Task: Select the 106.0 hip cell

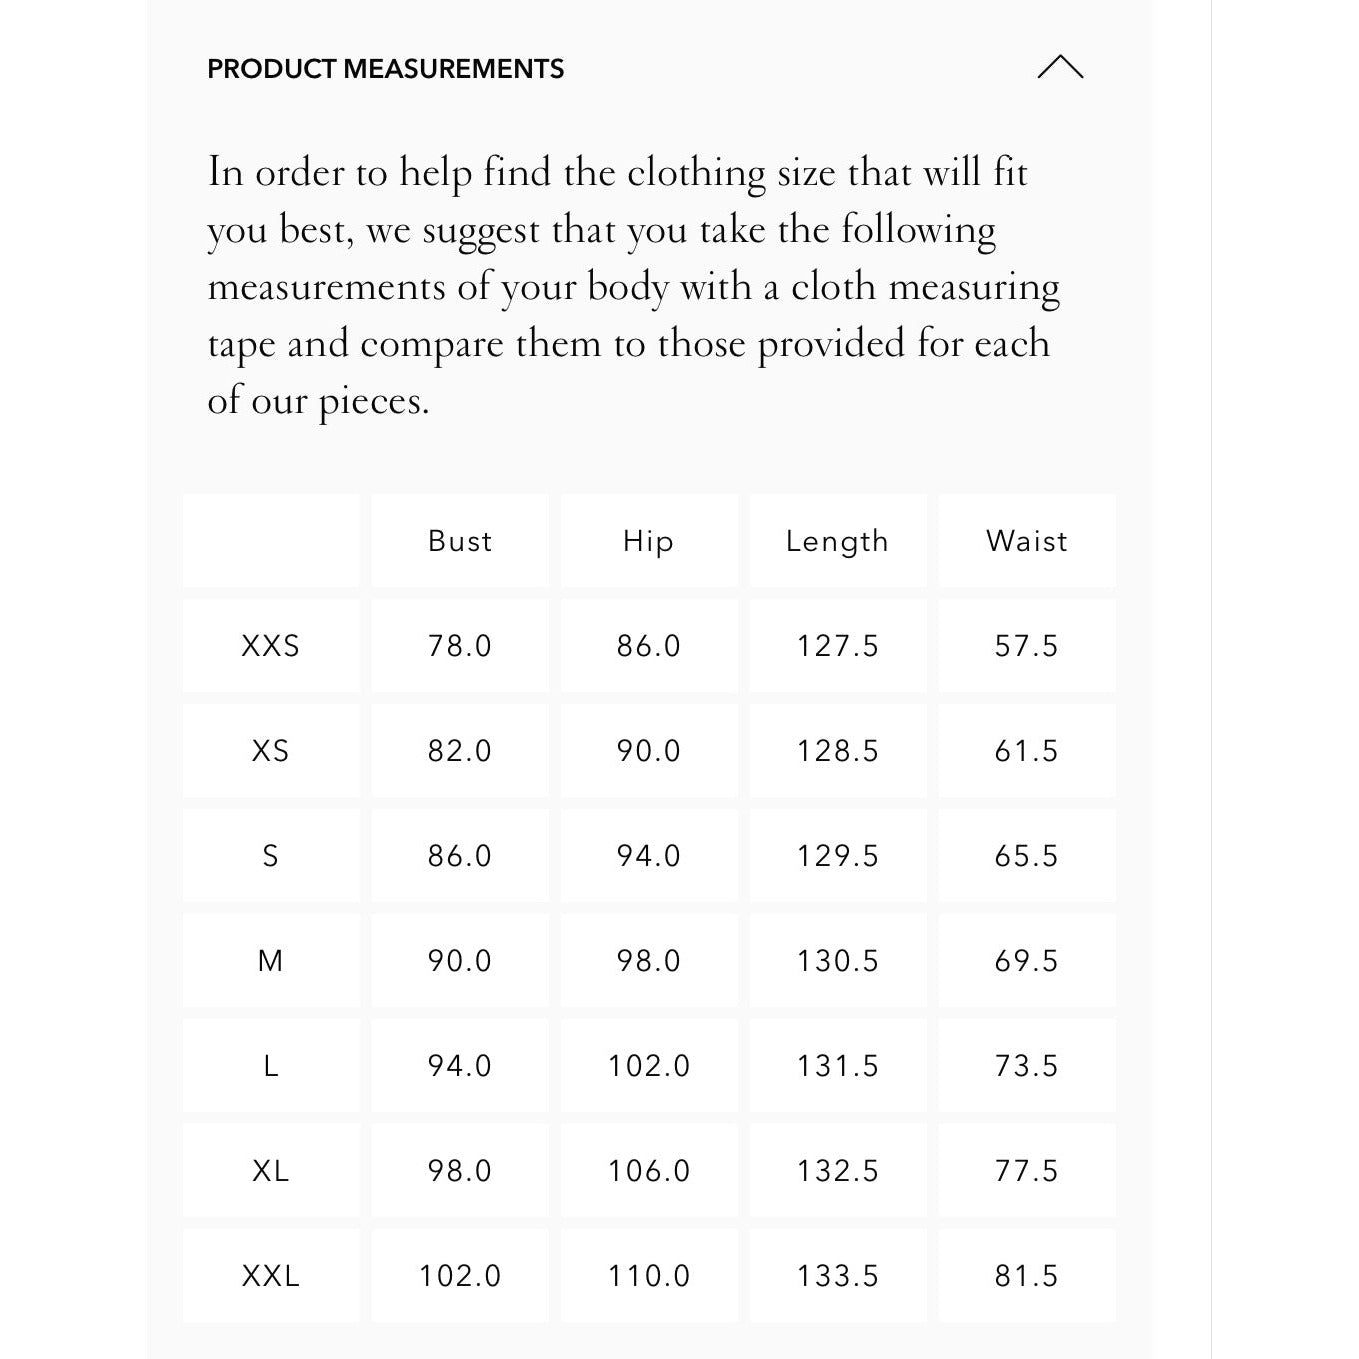Action: (648, 1171)
